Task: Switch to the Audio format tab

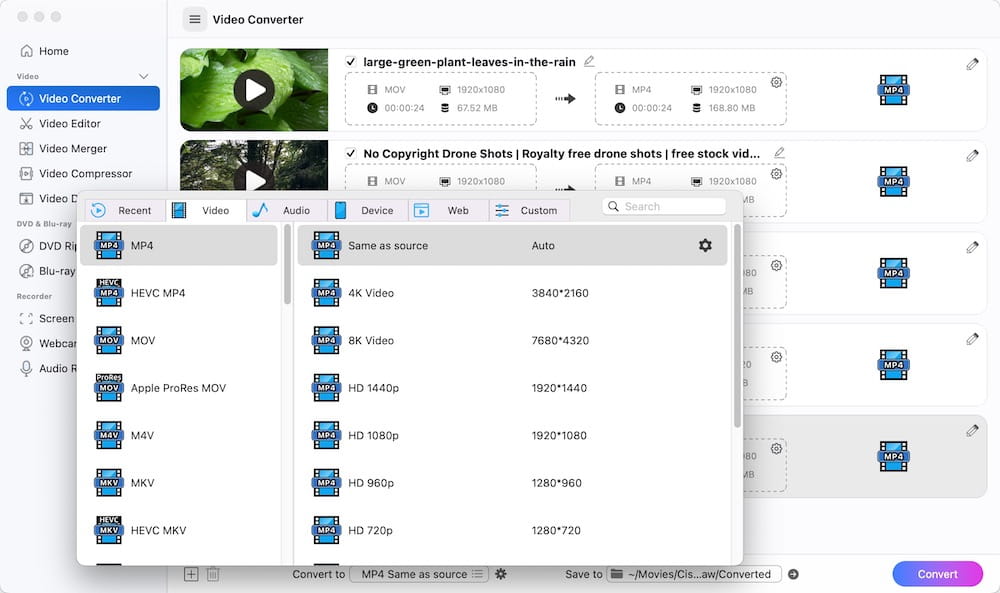Action: 287,210
